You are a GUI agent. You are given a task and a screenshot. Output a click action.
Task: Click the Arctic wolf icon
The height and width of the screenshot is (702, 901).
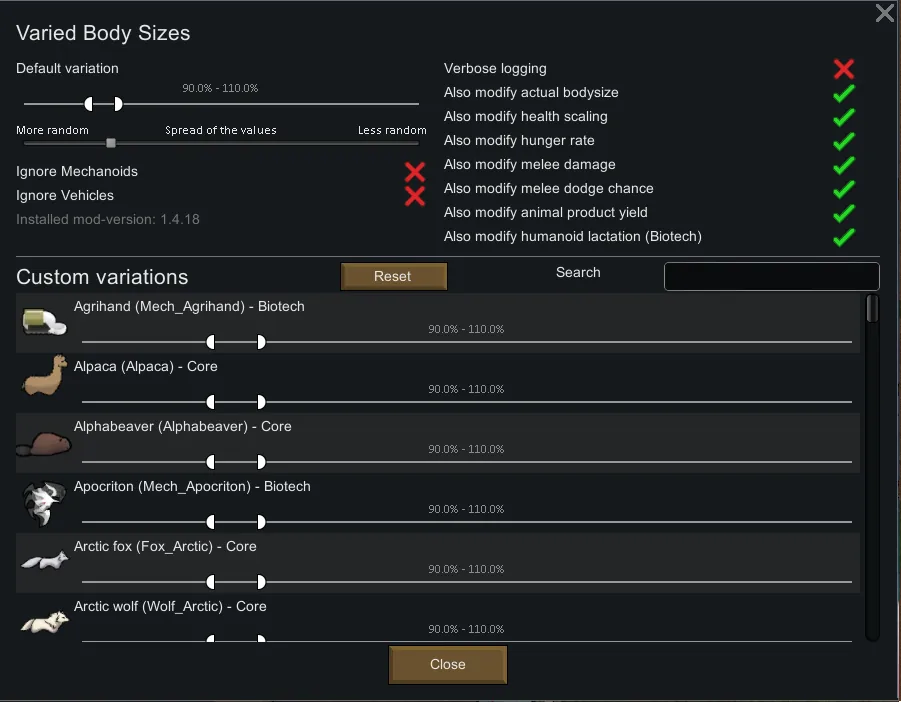pyautogui.click(x=44, y=621)
